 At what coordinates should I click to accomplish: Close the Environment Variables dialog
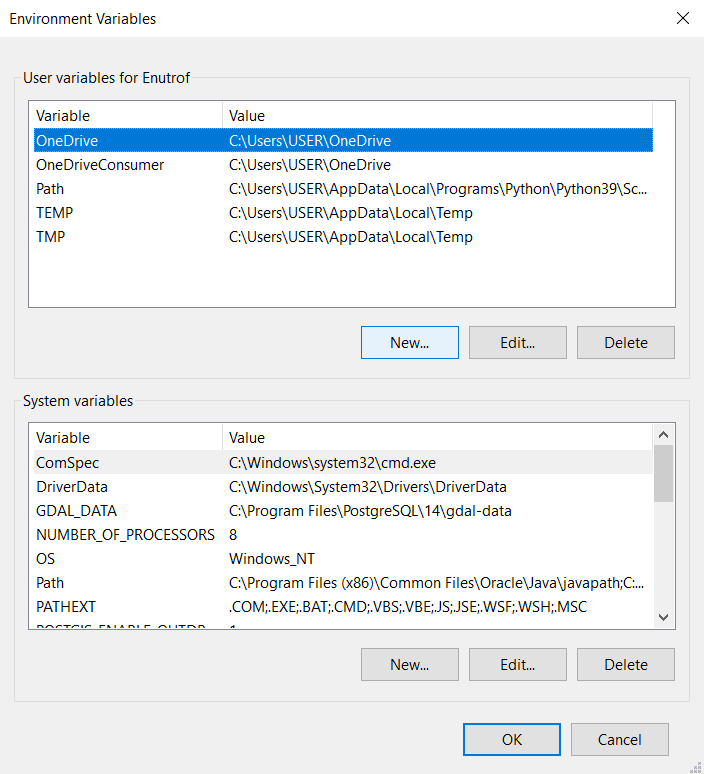tap(683, 18)
